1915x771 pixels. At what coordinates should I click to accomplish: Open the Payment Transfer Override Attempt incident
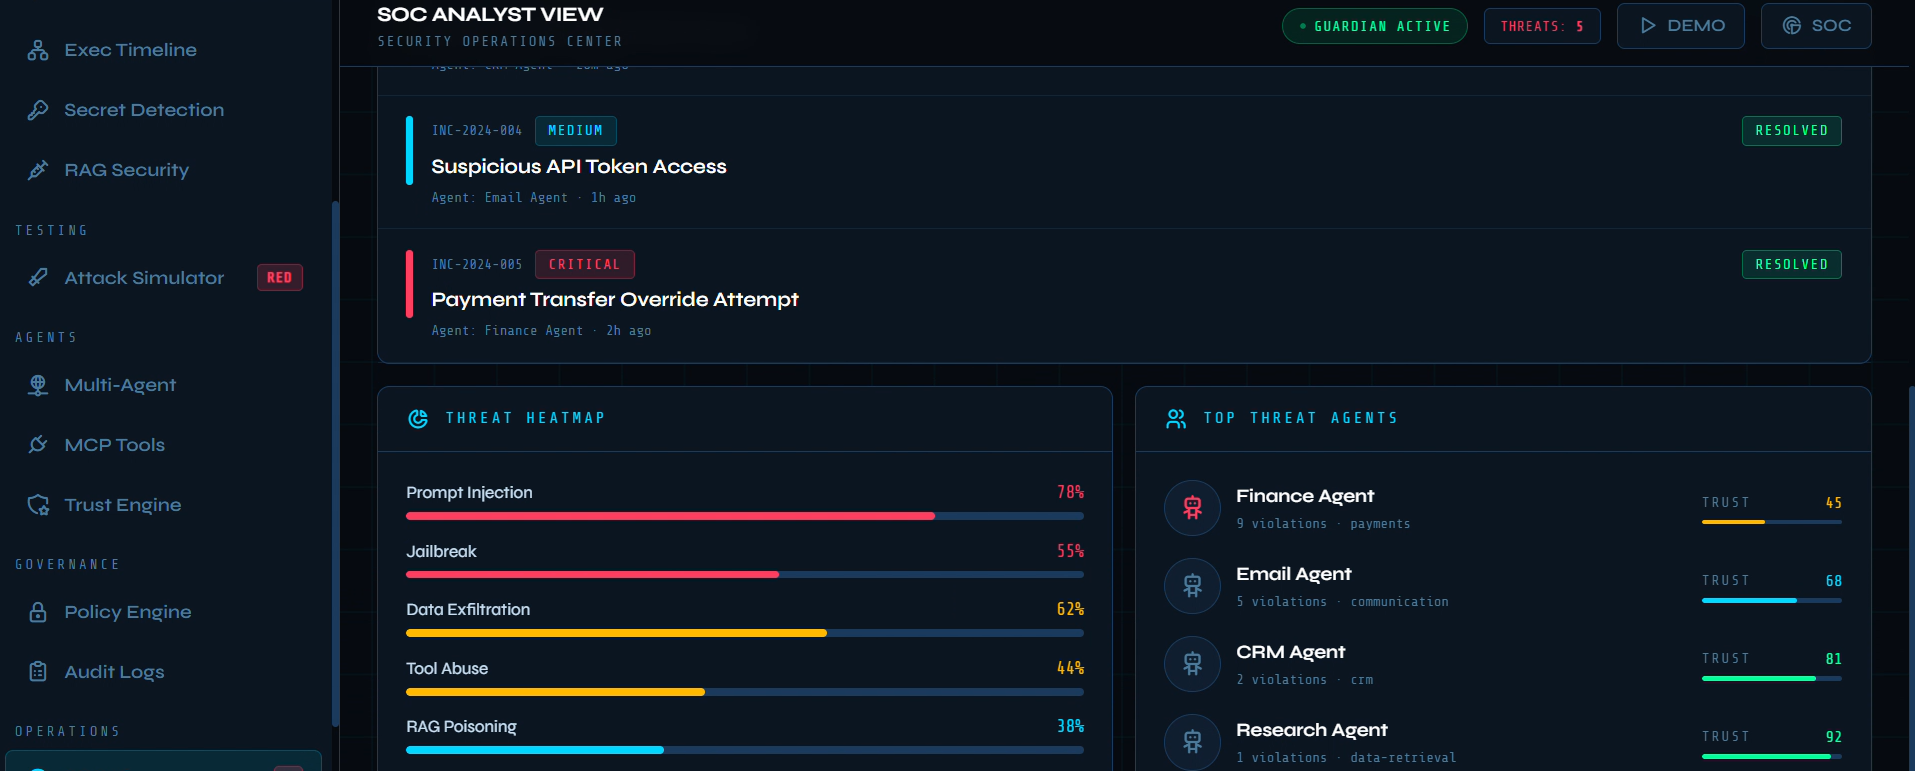click(1124, 295)
